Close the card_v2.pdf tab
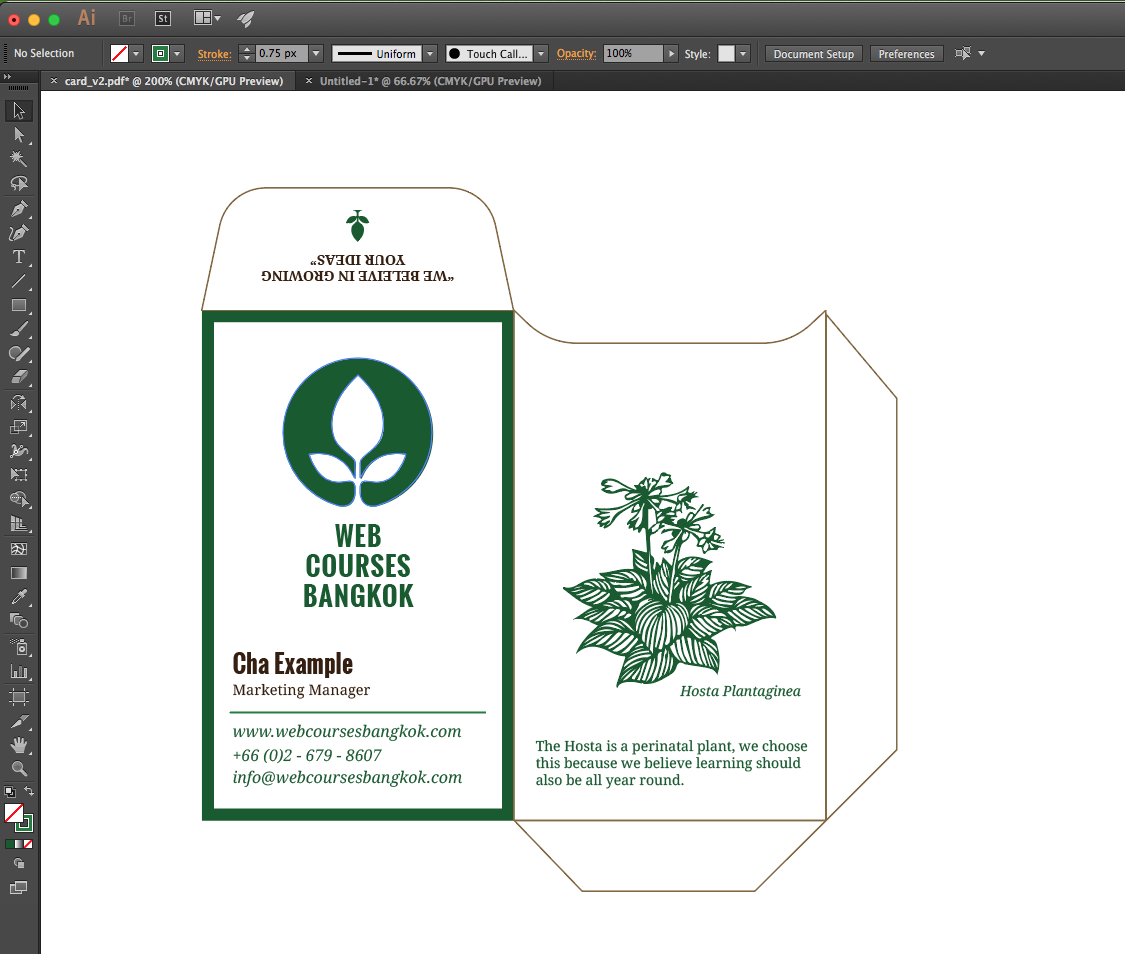The image size is (1125, 954). 54,81
